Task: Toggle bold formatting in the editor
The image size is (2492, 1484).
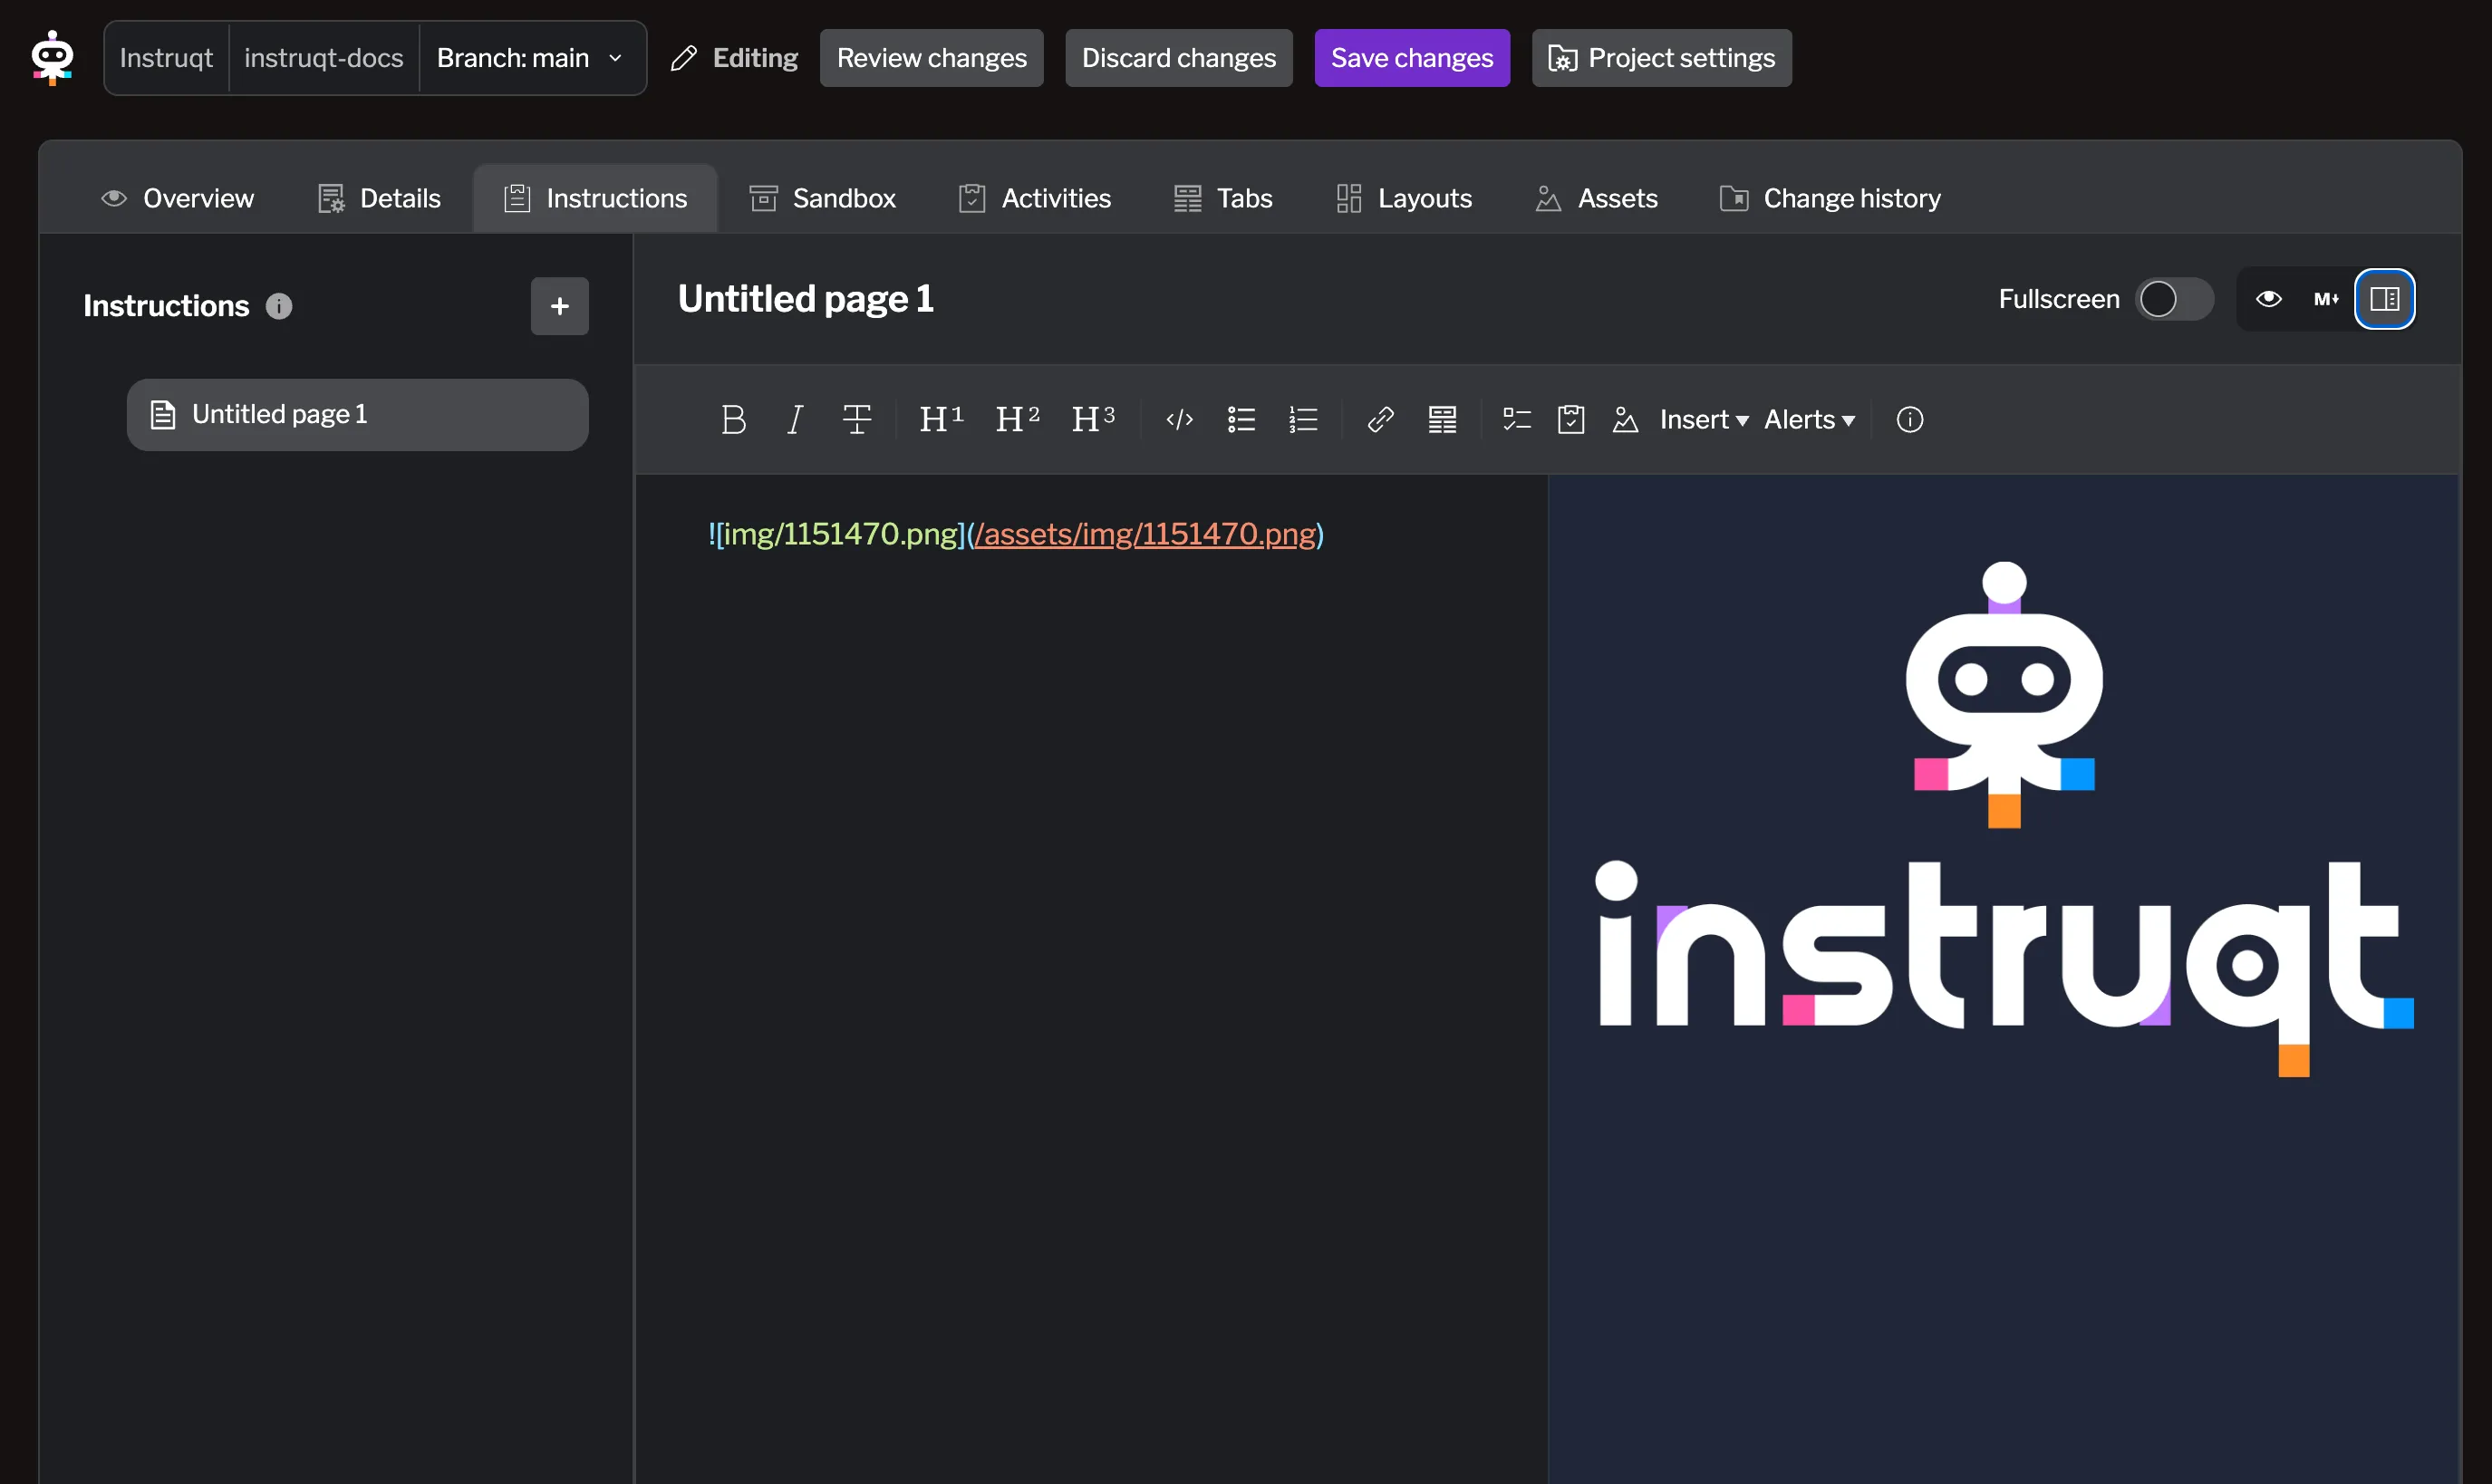Action: pos(733,419)
